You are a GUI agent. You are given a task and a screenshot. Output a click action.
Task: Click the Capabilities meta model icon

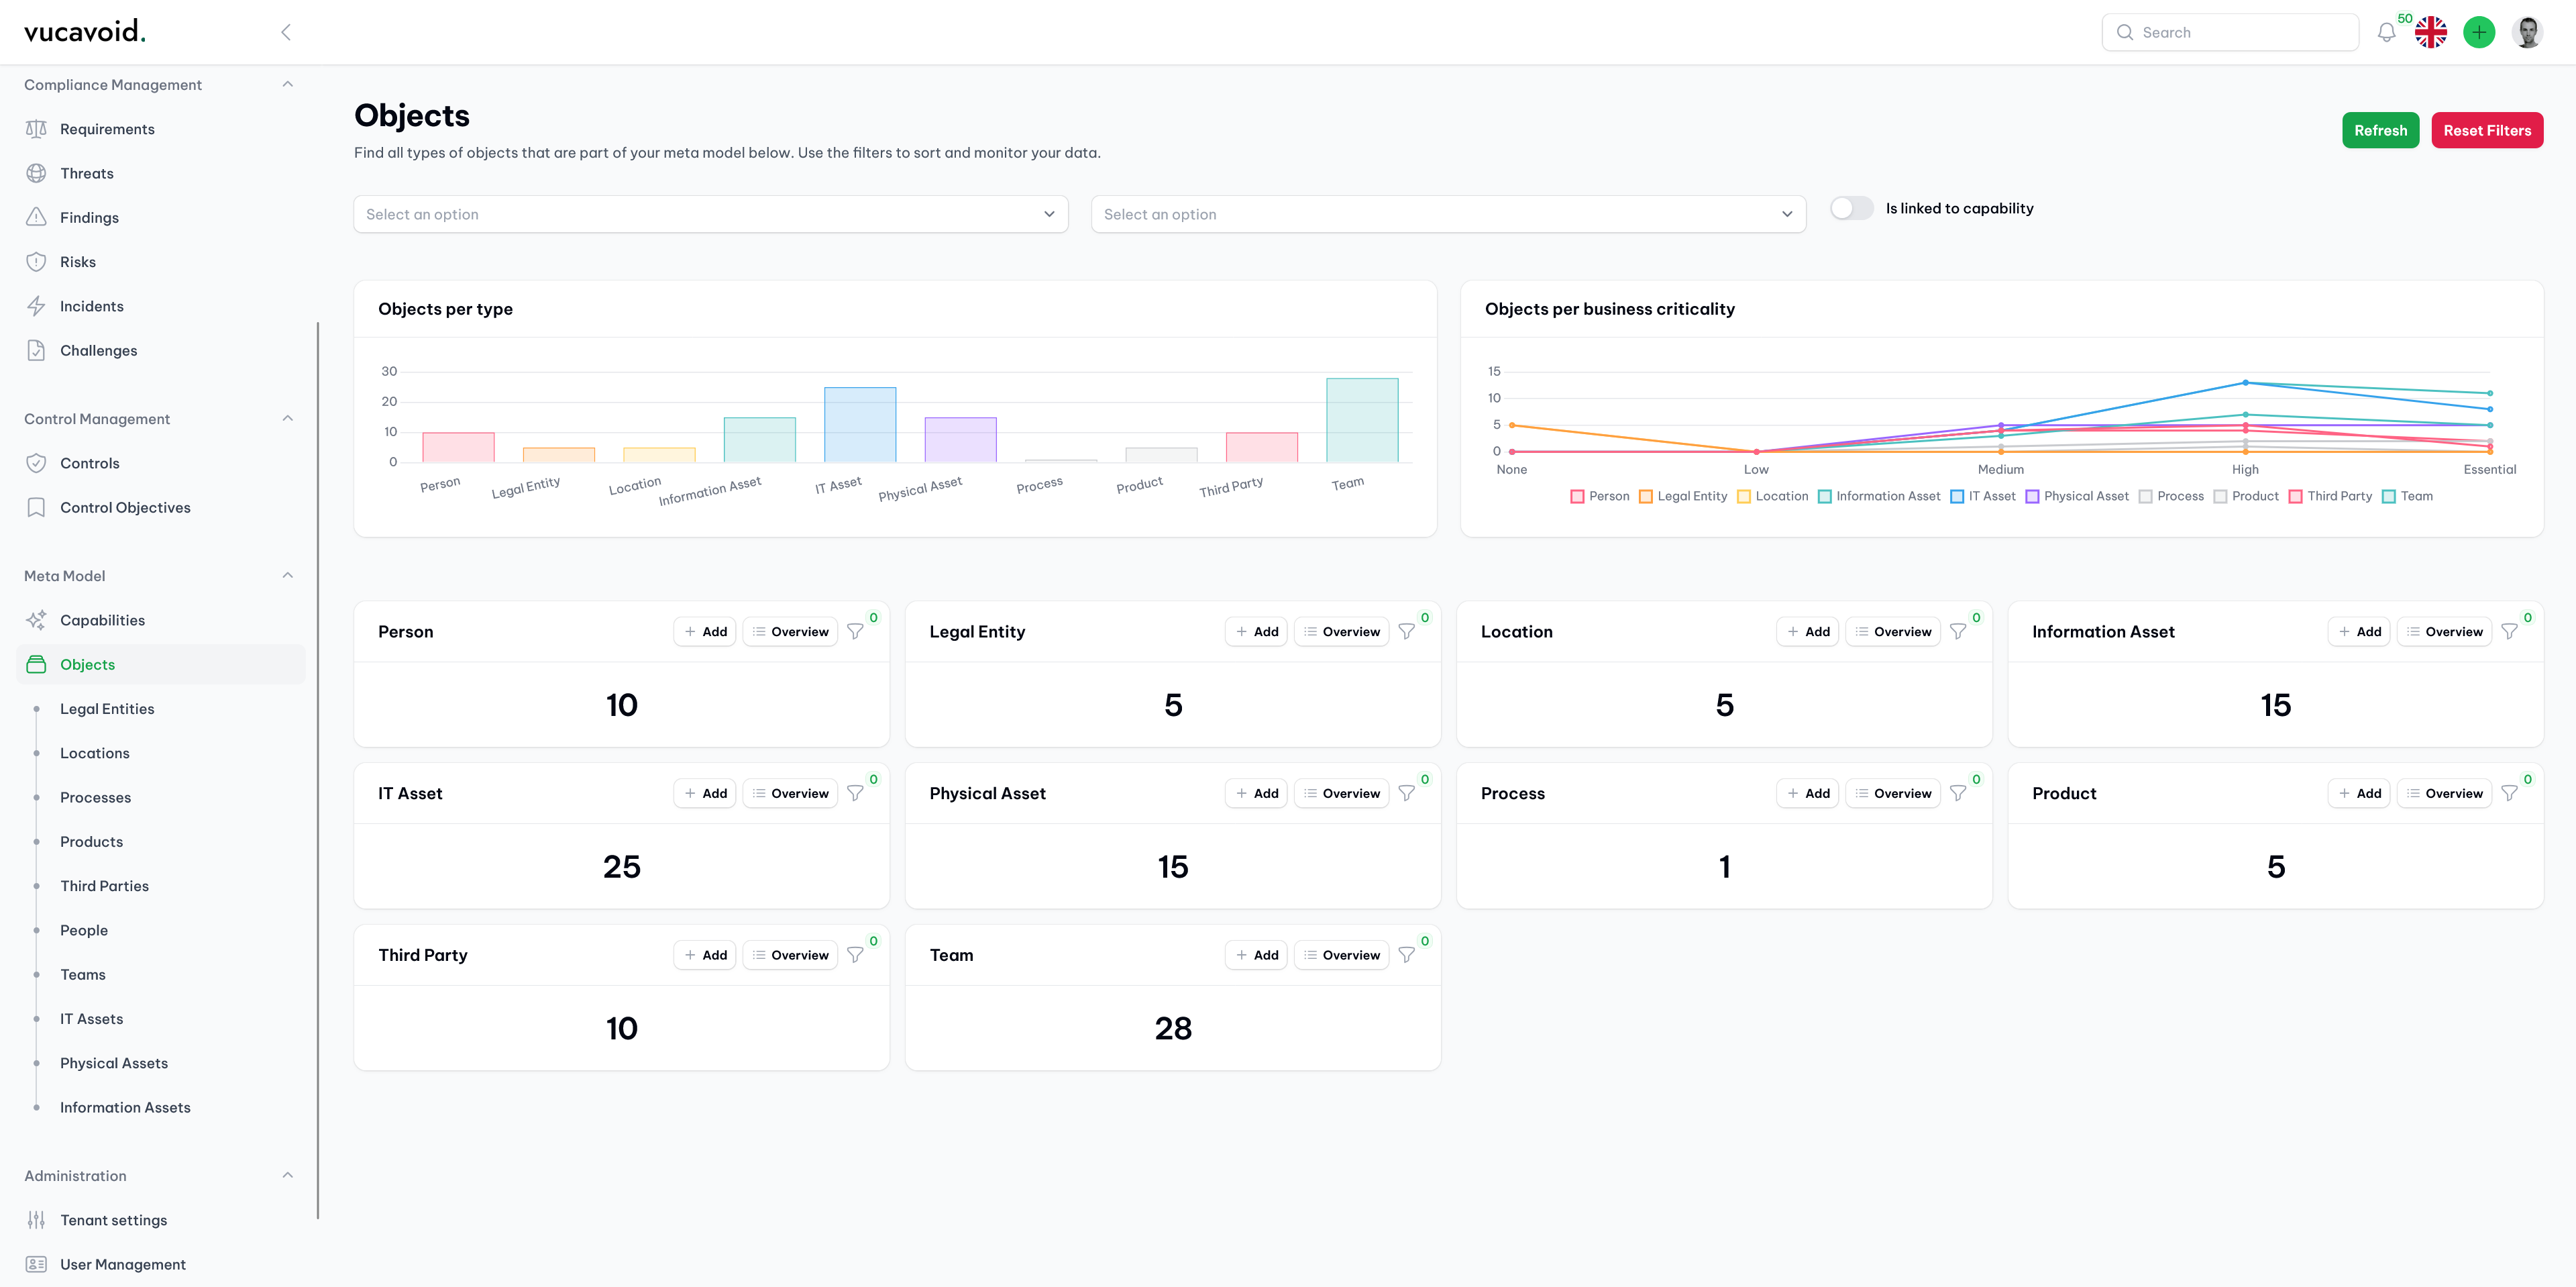pos(36,619)
